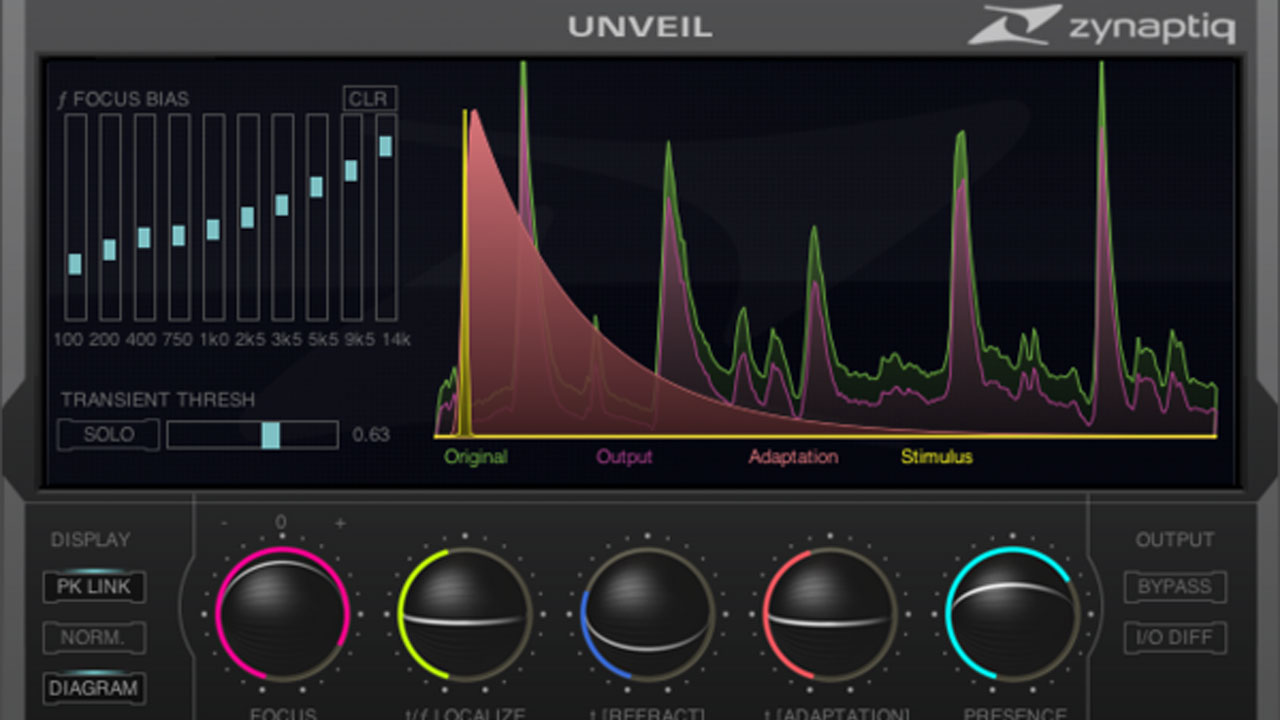Click the TRANSIENT THRESH label
Image resolution: width=1280 pixels, height=720 pixels.
158,400
